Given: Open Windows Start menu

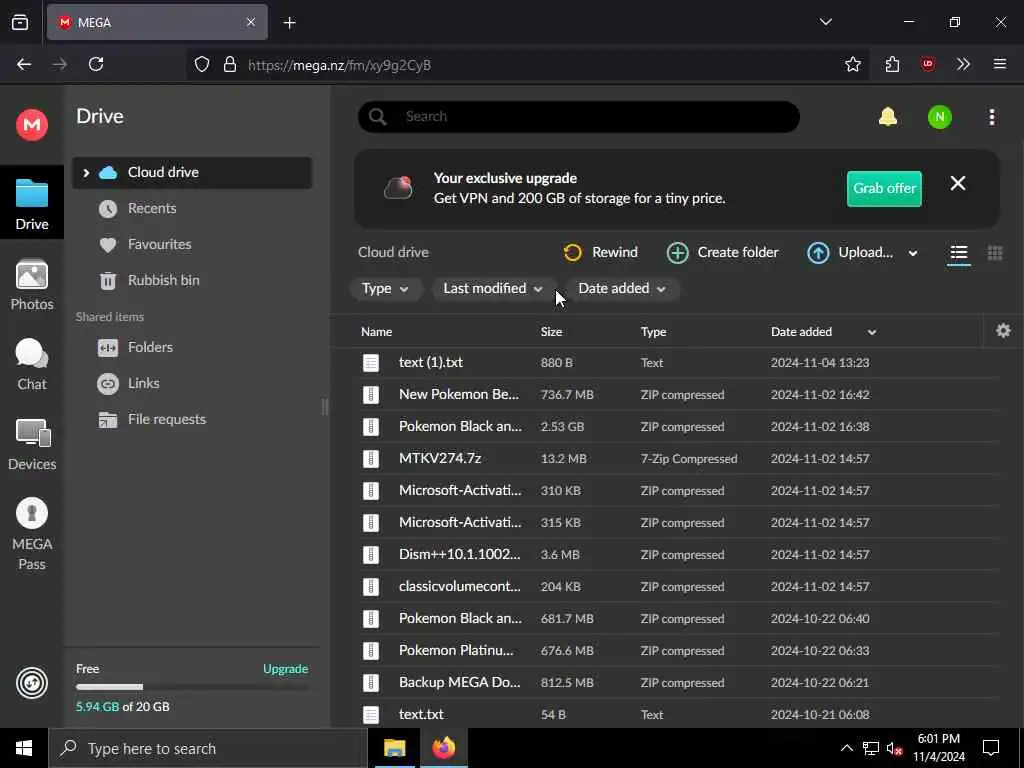Looking at the screenshot, I should (x=24, y=748).
